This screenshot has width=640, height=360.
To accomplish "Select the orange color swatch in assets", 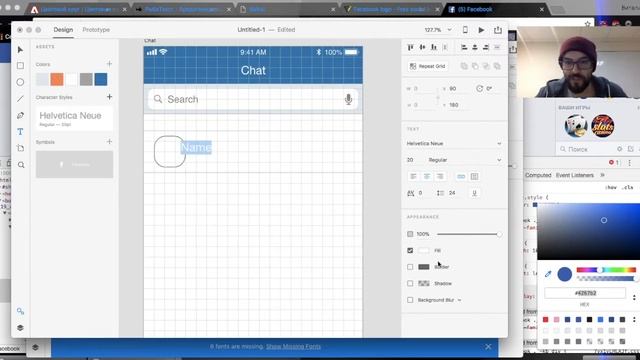I will click(57, 79).
